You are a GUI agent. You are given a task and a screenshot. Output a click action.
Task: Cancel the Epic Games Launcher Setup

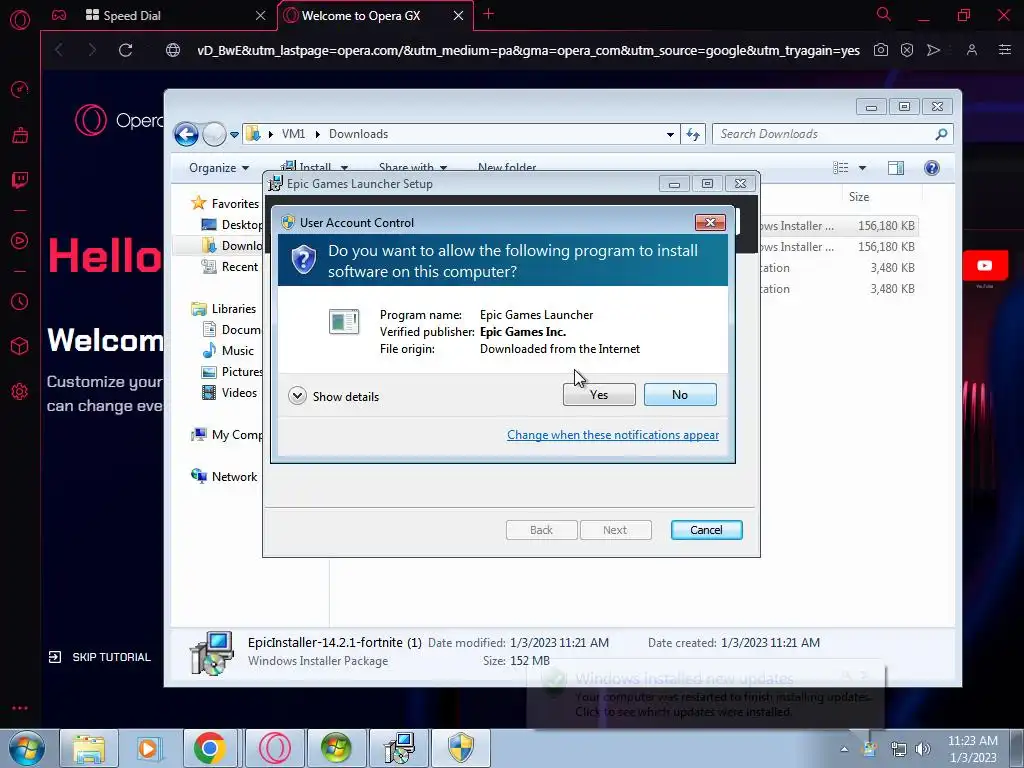706,530
